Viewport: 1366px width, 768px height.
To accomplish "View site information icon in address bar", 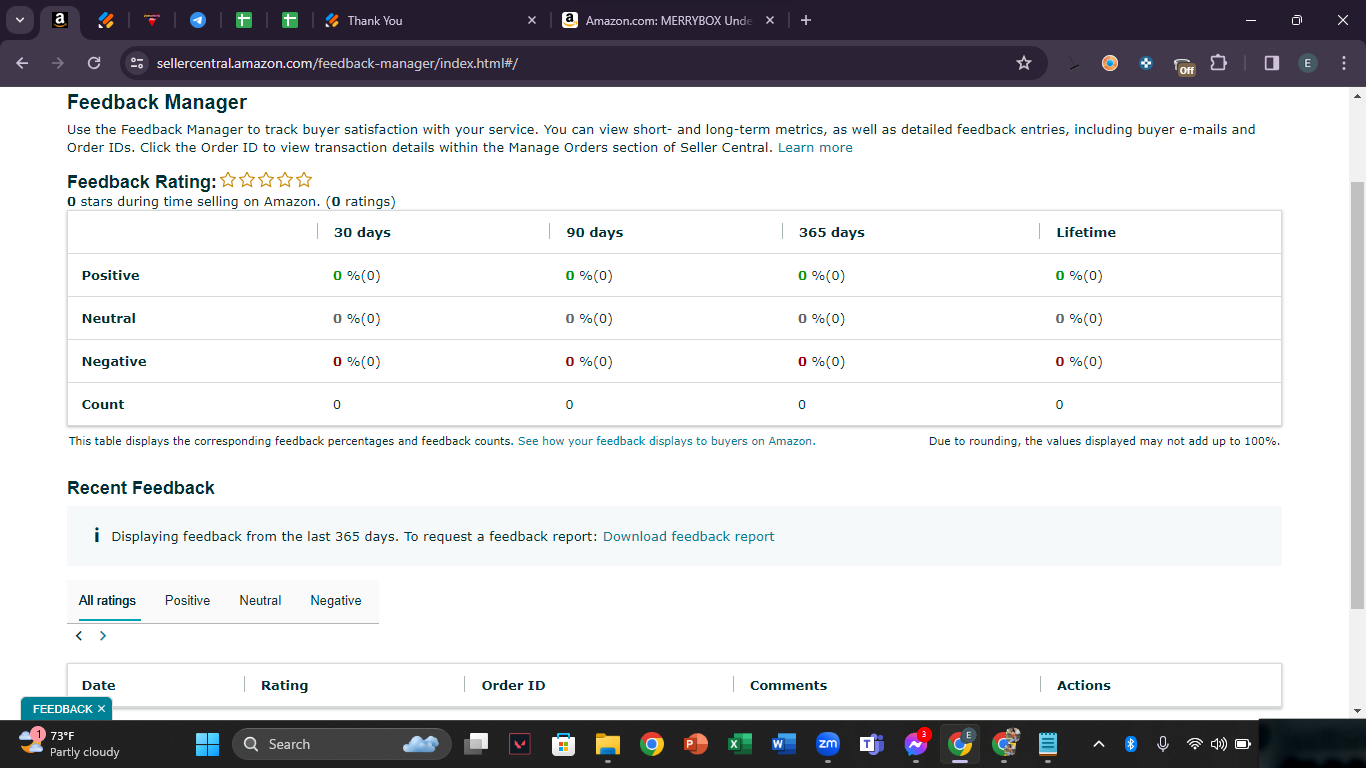I will point(138,63).
